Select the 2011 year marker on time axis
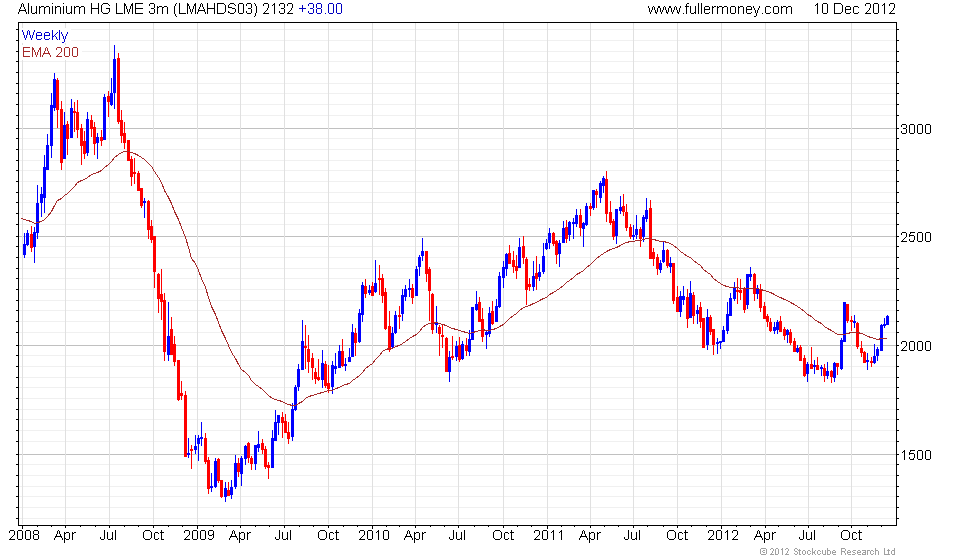The height and width of the screenshot is (560, 980). (548, 536)
